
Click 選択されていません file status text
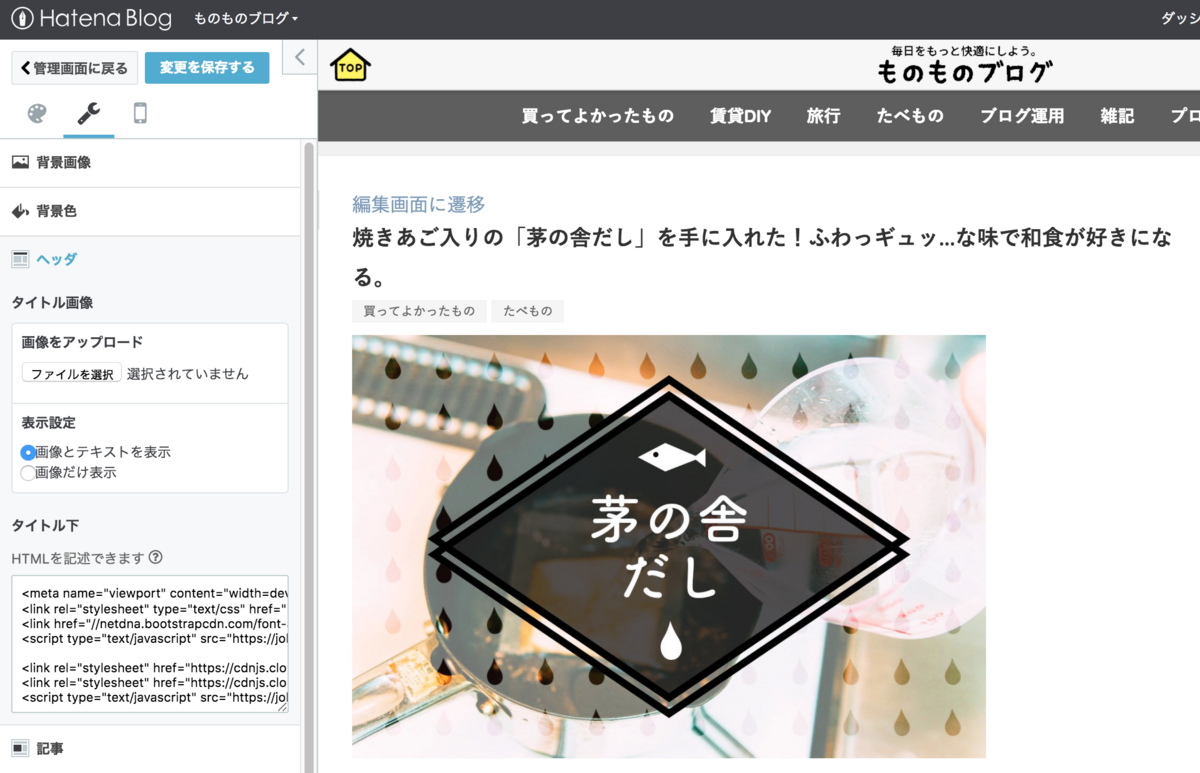(x=188, y=374)
